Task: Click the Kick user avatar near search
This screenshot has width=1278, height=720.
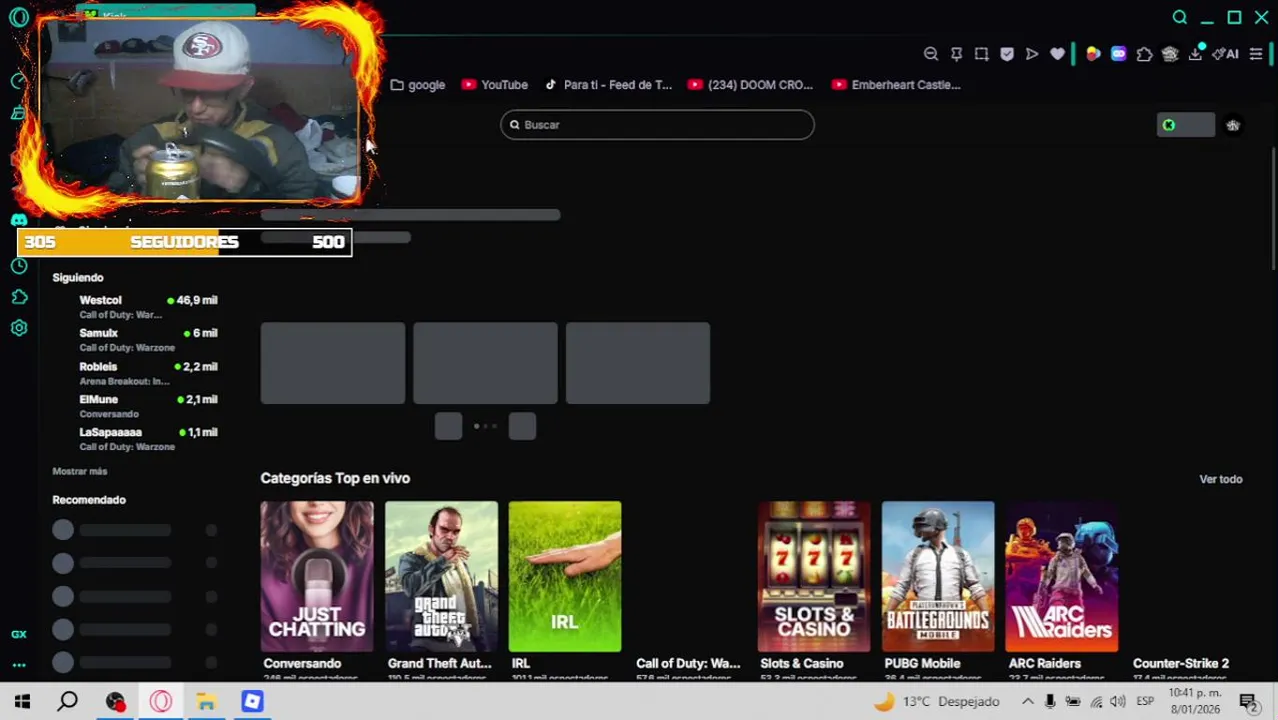Action: point(1233,125)
